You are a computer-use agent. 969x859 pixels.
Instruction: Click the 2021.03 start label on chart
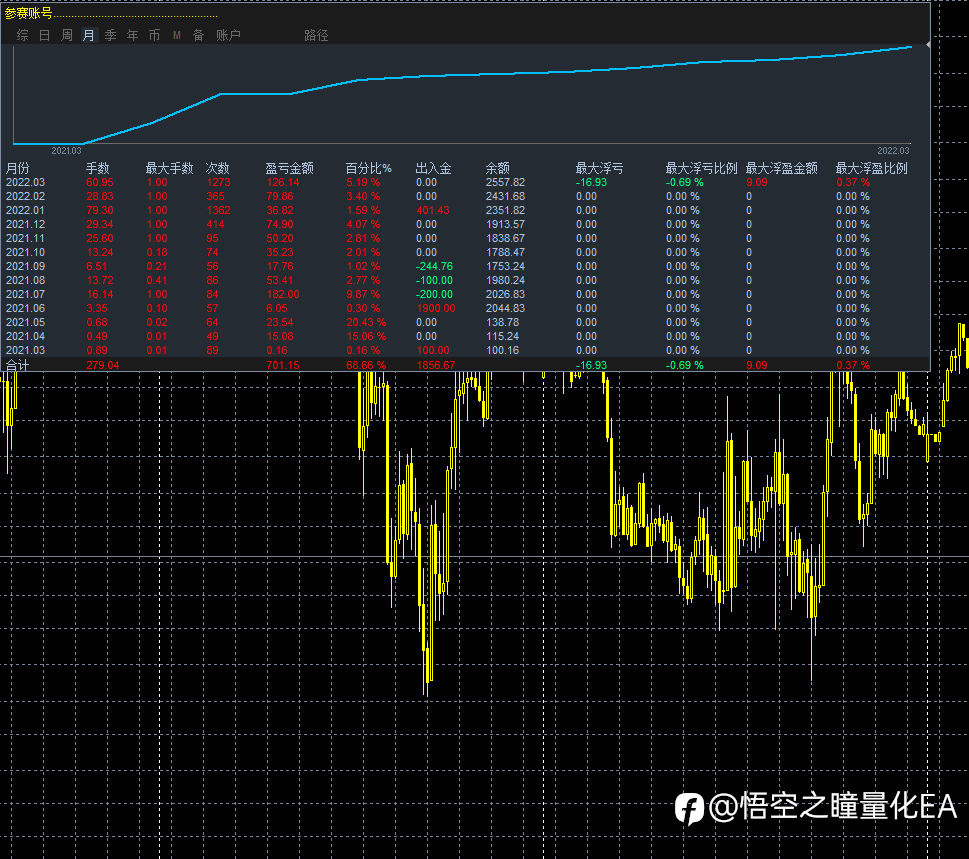[x=66, y=150]
